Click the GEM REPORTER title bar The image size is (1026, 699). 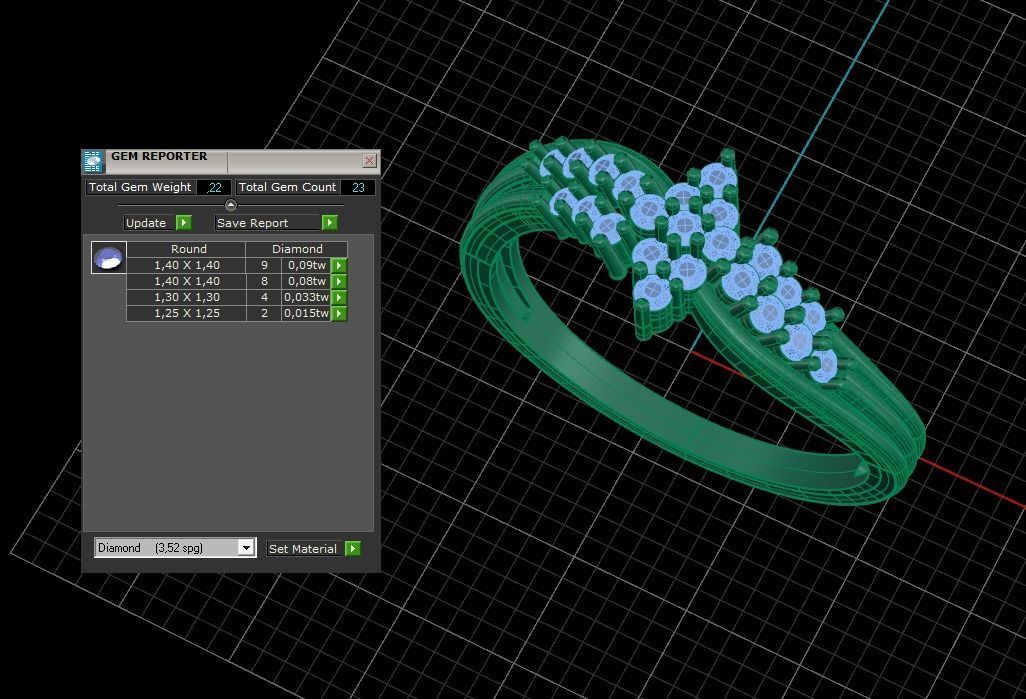231,161
